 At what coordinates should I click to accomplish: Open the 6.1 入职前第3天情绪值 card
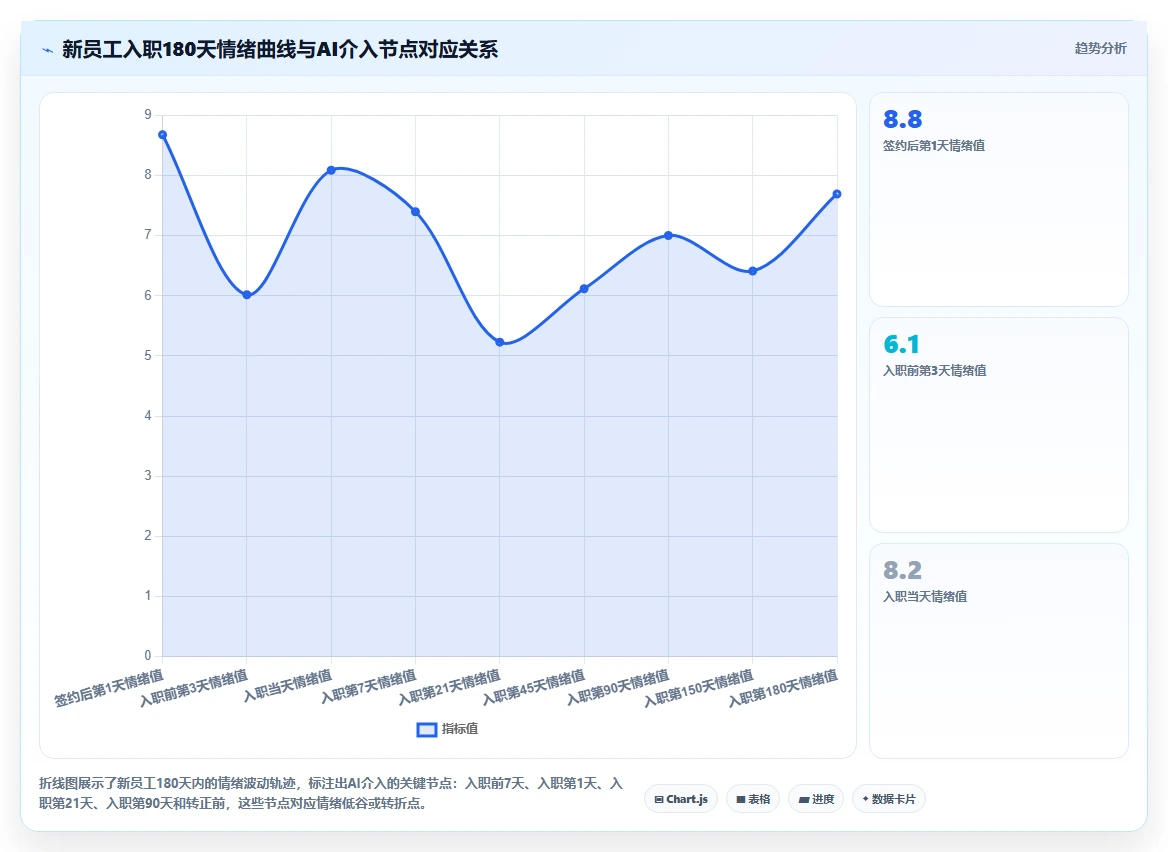pos(998,425)
